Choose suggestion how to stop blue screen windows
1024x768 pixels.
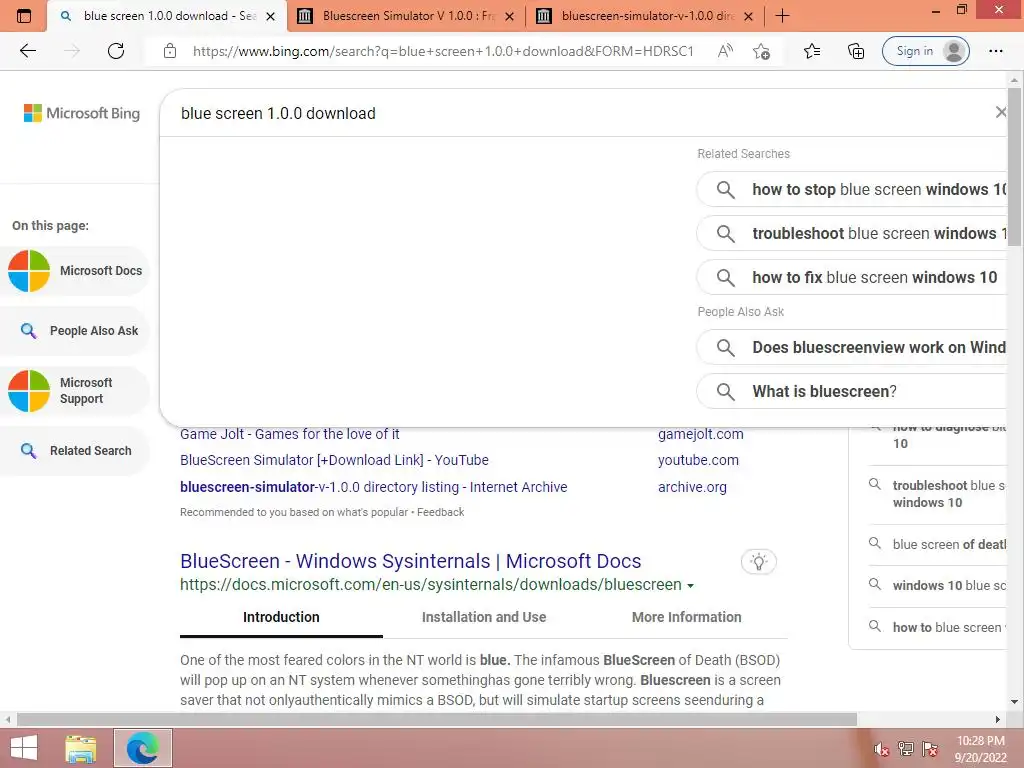click(852, 189)
